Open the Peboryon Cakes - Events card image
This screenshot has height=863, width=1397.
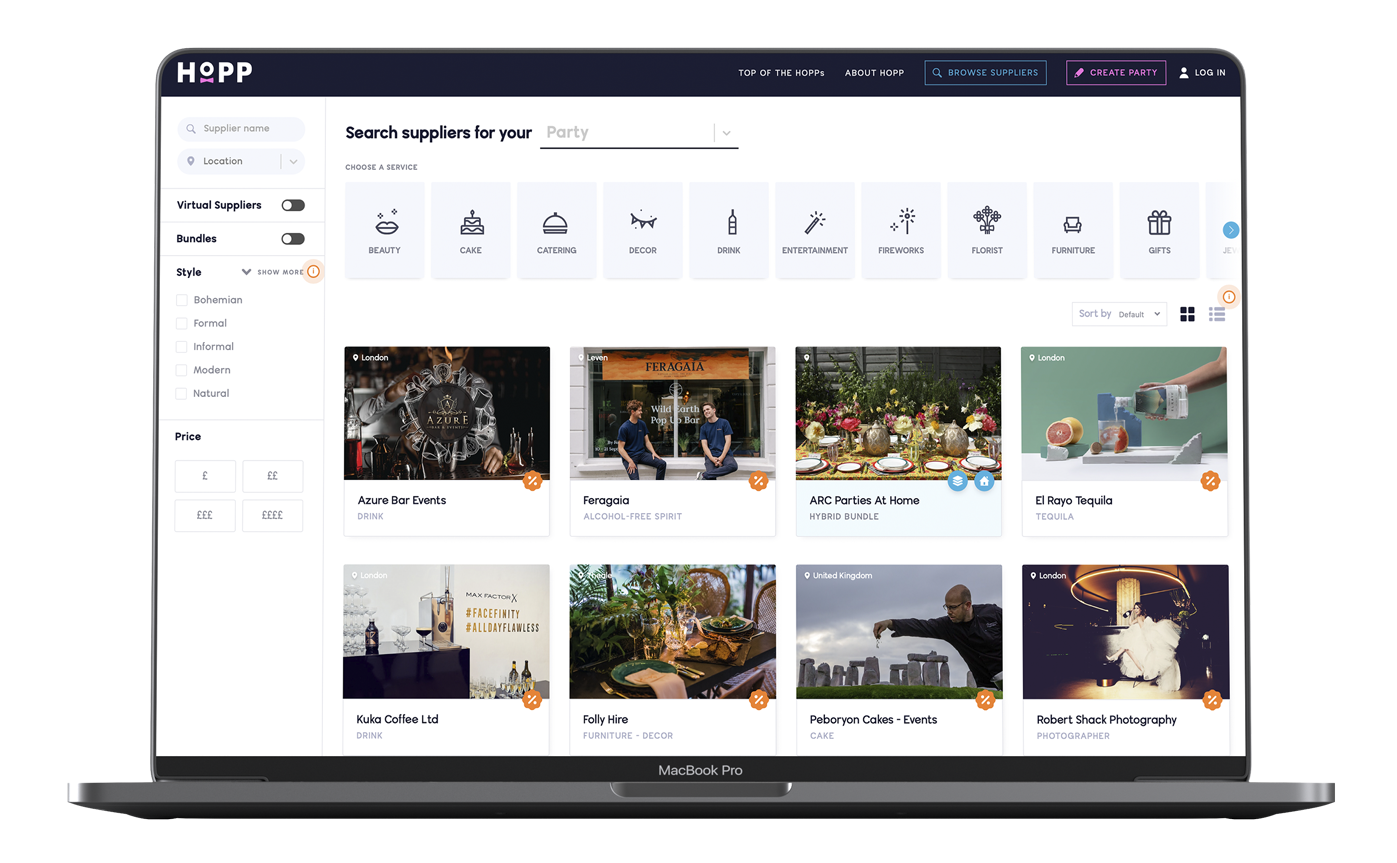[899, 632]
